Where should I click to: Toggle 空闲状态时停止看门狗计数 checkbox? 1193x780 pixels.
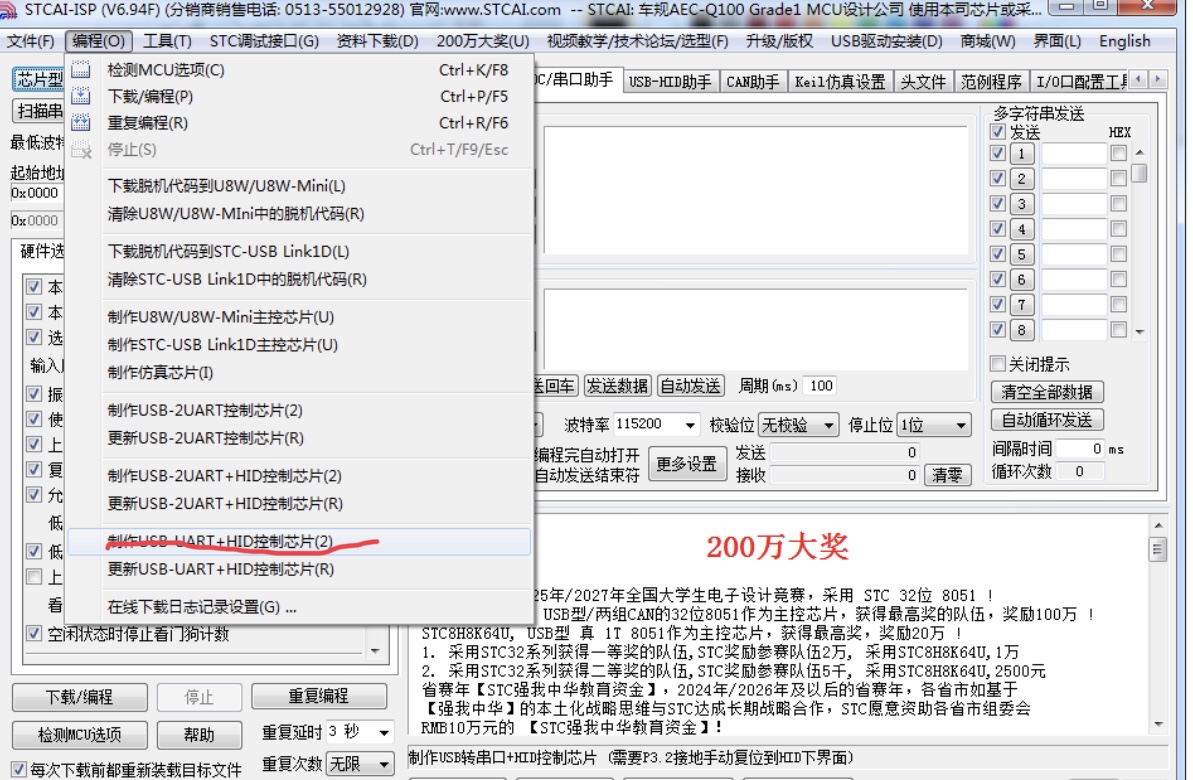coord(33,633)
